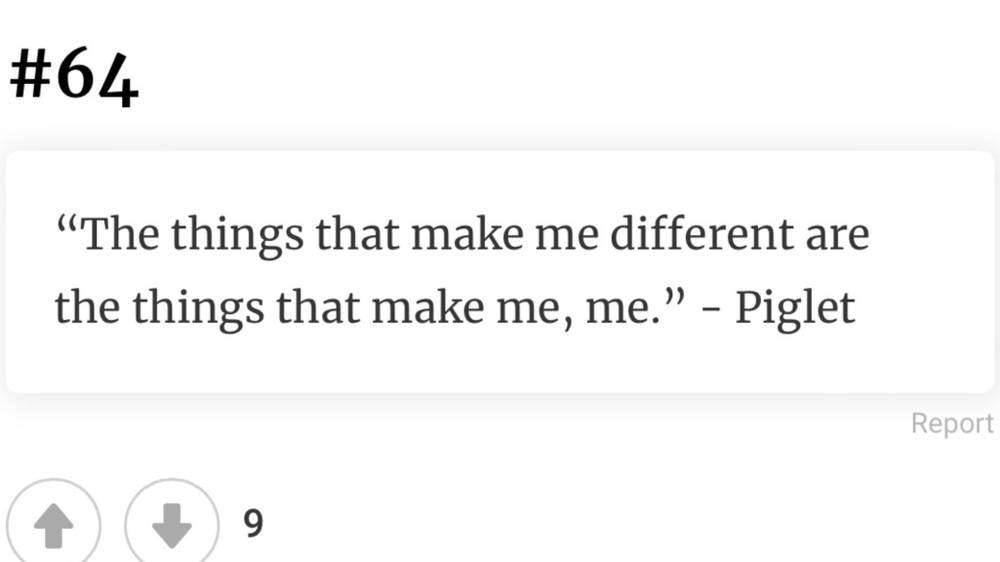
Task: Click the first line of the quote
Action: [462, 236]
